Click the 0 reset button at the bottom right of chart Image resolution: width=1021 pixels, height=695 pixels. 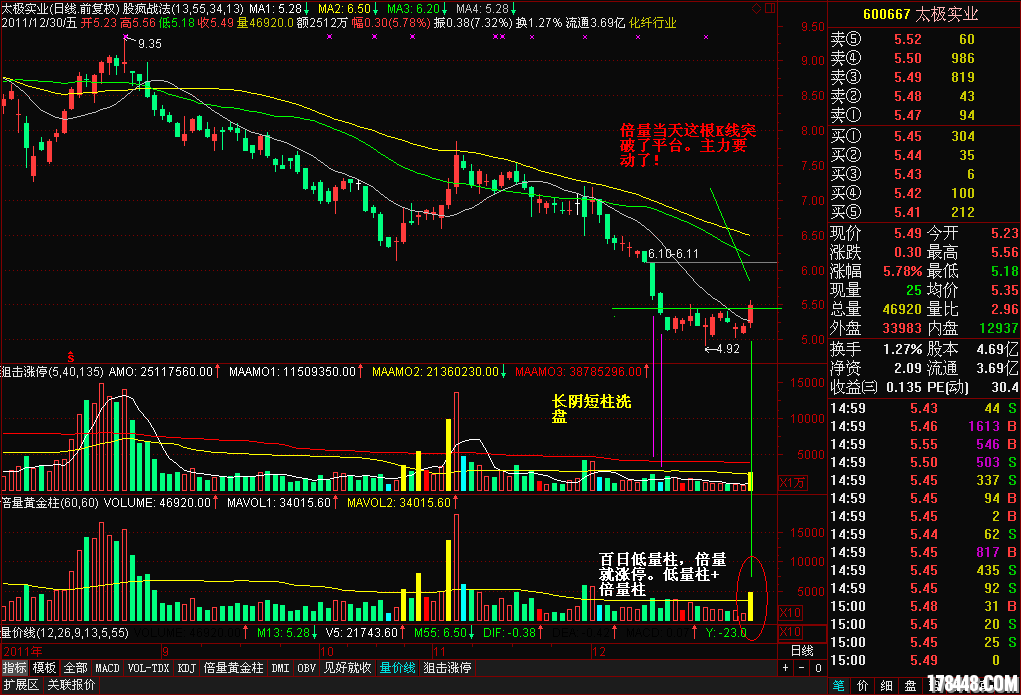pos(817,667)
